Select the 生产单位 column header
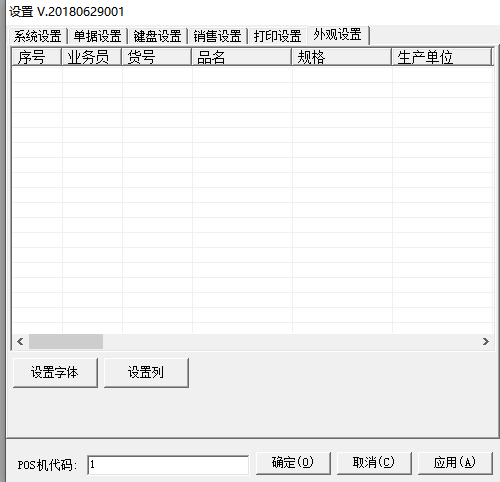 pos(442,57)
